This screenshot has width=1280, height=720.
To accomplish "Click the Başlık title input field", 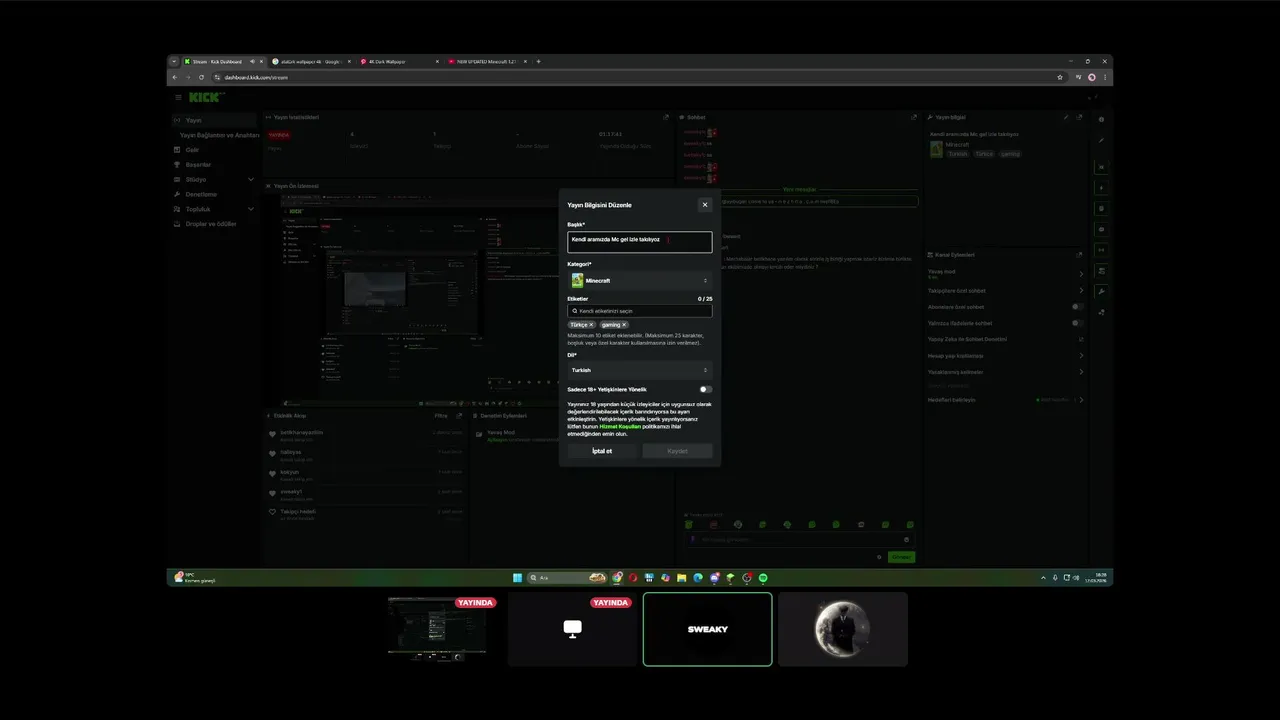I will pos(640,241).
